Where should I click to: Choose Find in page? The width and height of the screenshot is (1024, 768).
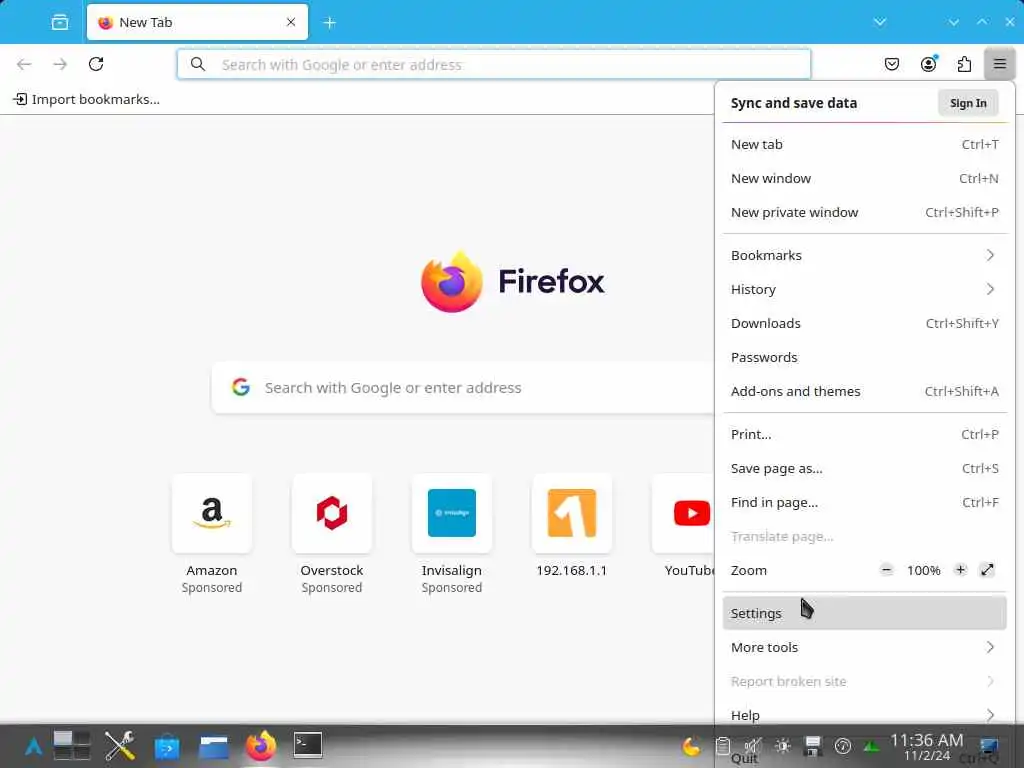(x=865, y=502)
